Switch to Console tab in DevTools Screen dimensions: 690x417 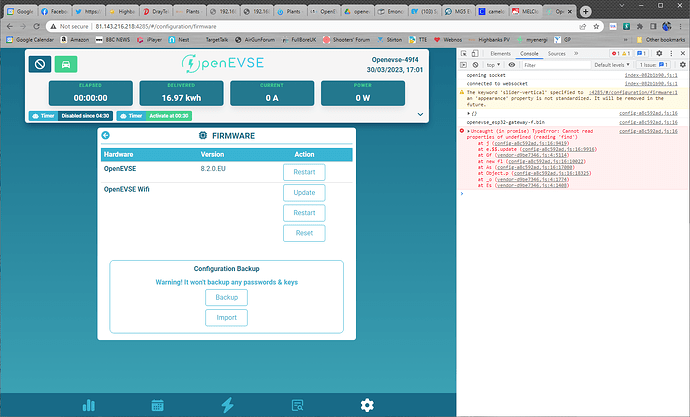point(529,53)
